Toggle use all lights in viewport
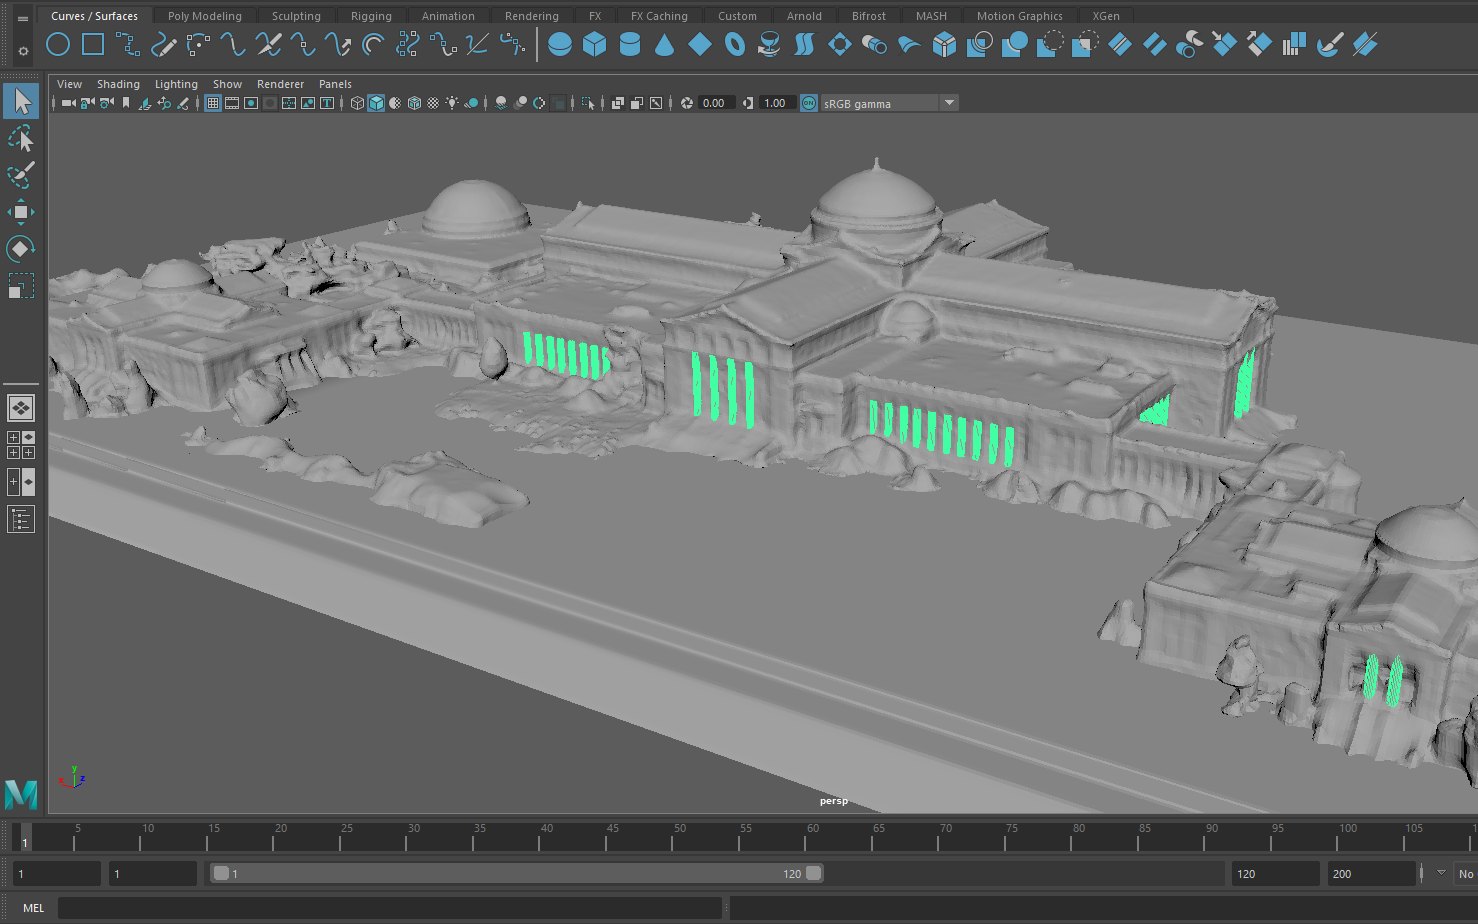The width and height of the screenshot is (1478, 924). [452, 103]
